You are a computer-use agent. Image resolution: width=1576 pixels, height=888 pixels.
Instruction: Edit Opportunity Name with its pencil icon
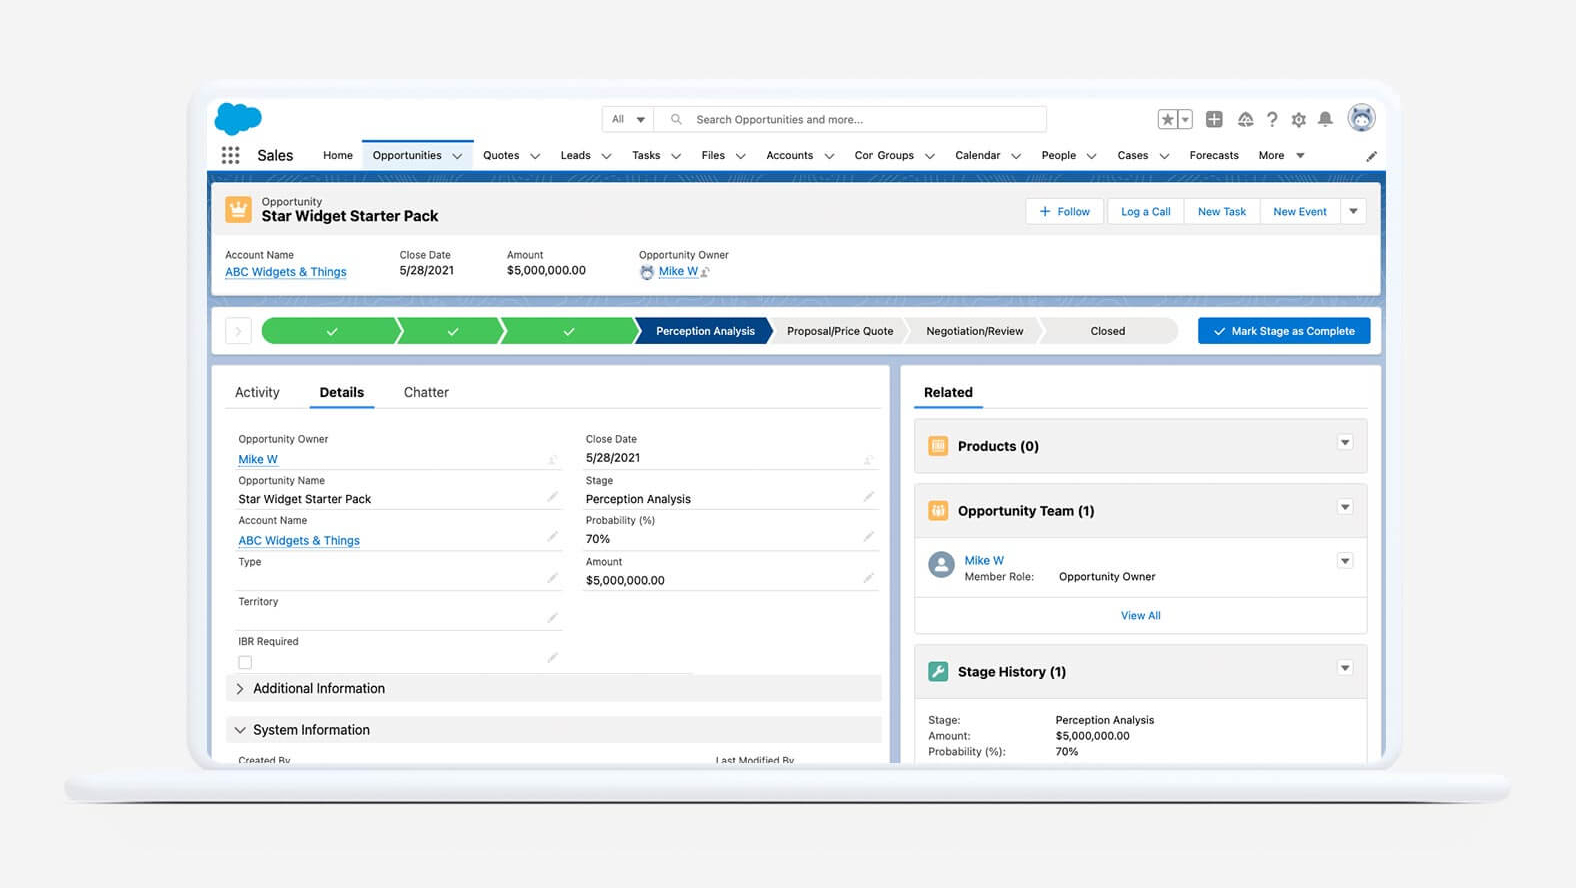click(x=552, y=497)
